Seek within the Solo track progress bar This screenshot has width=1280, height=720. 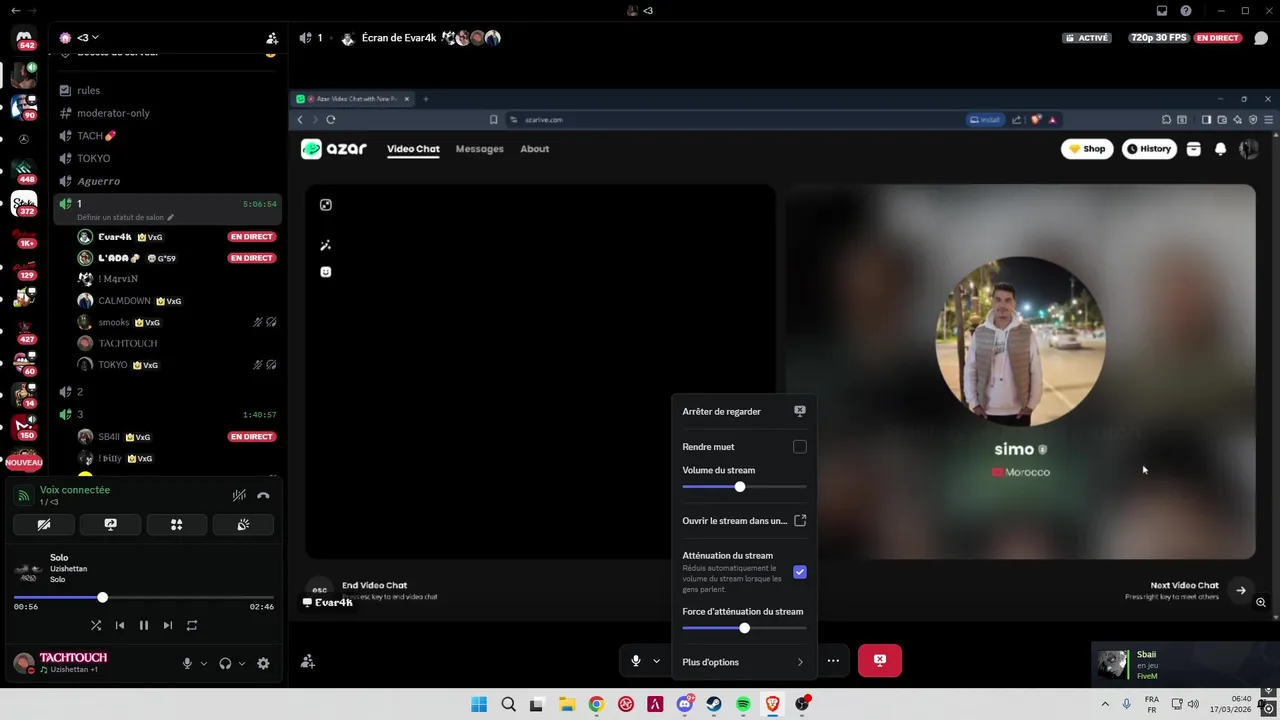pyautogui.click(x=144, y=597)
